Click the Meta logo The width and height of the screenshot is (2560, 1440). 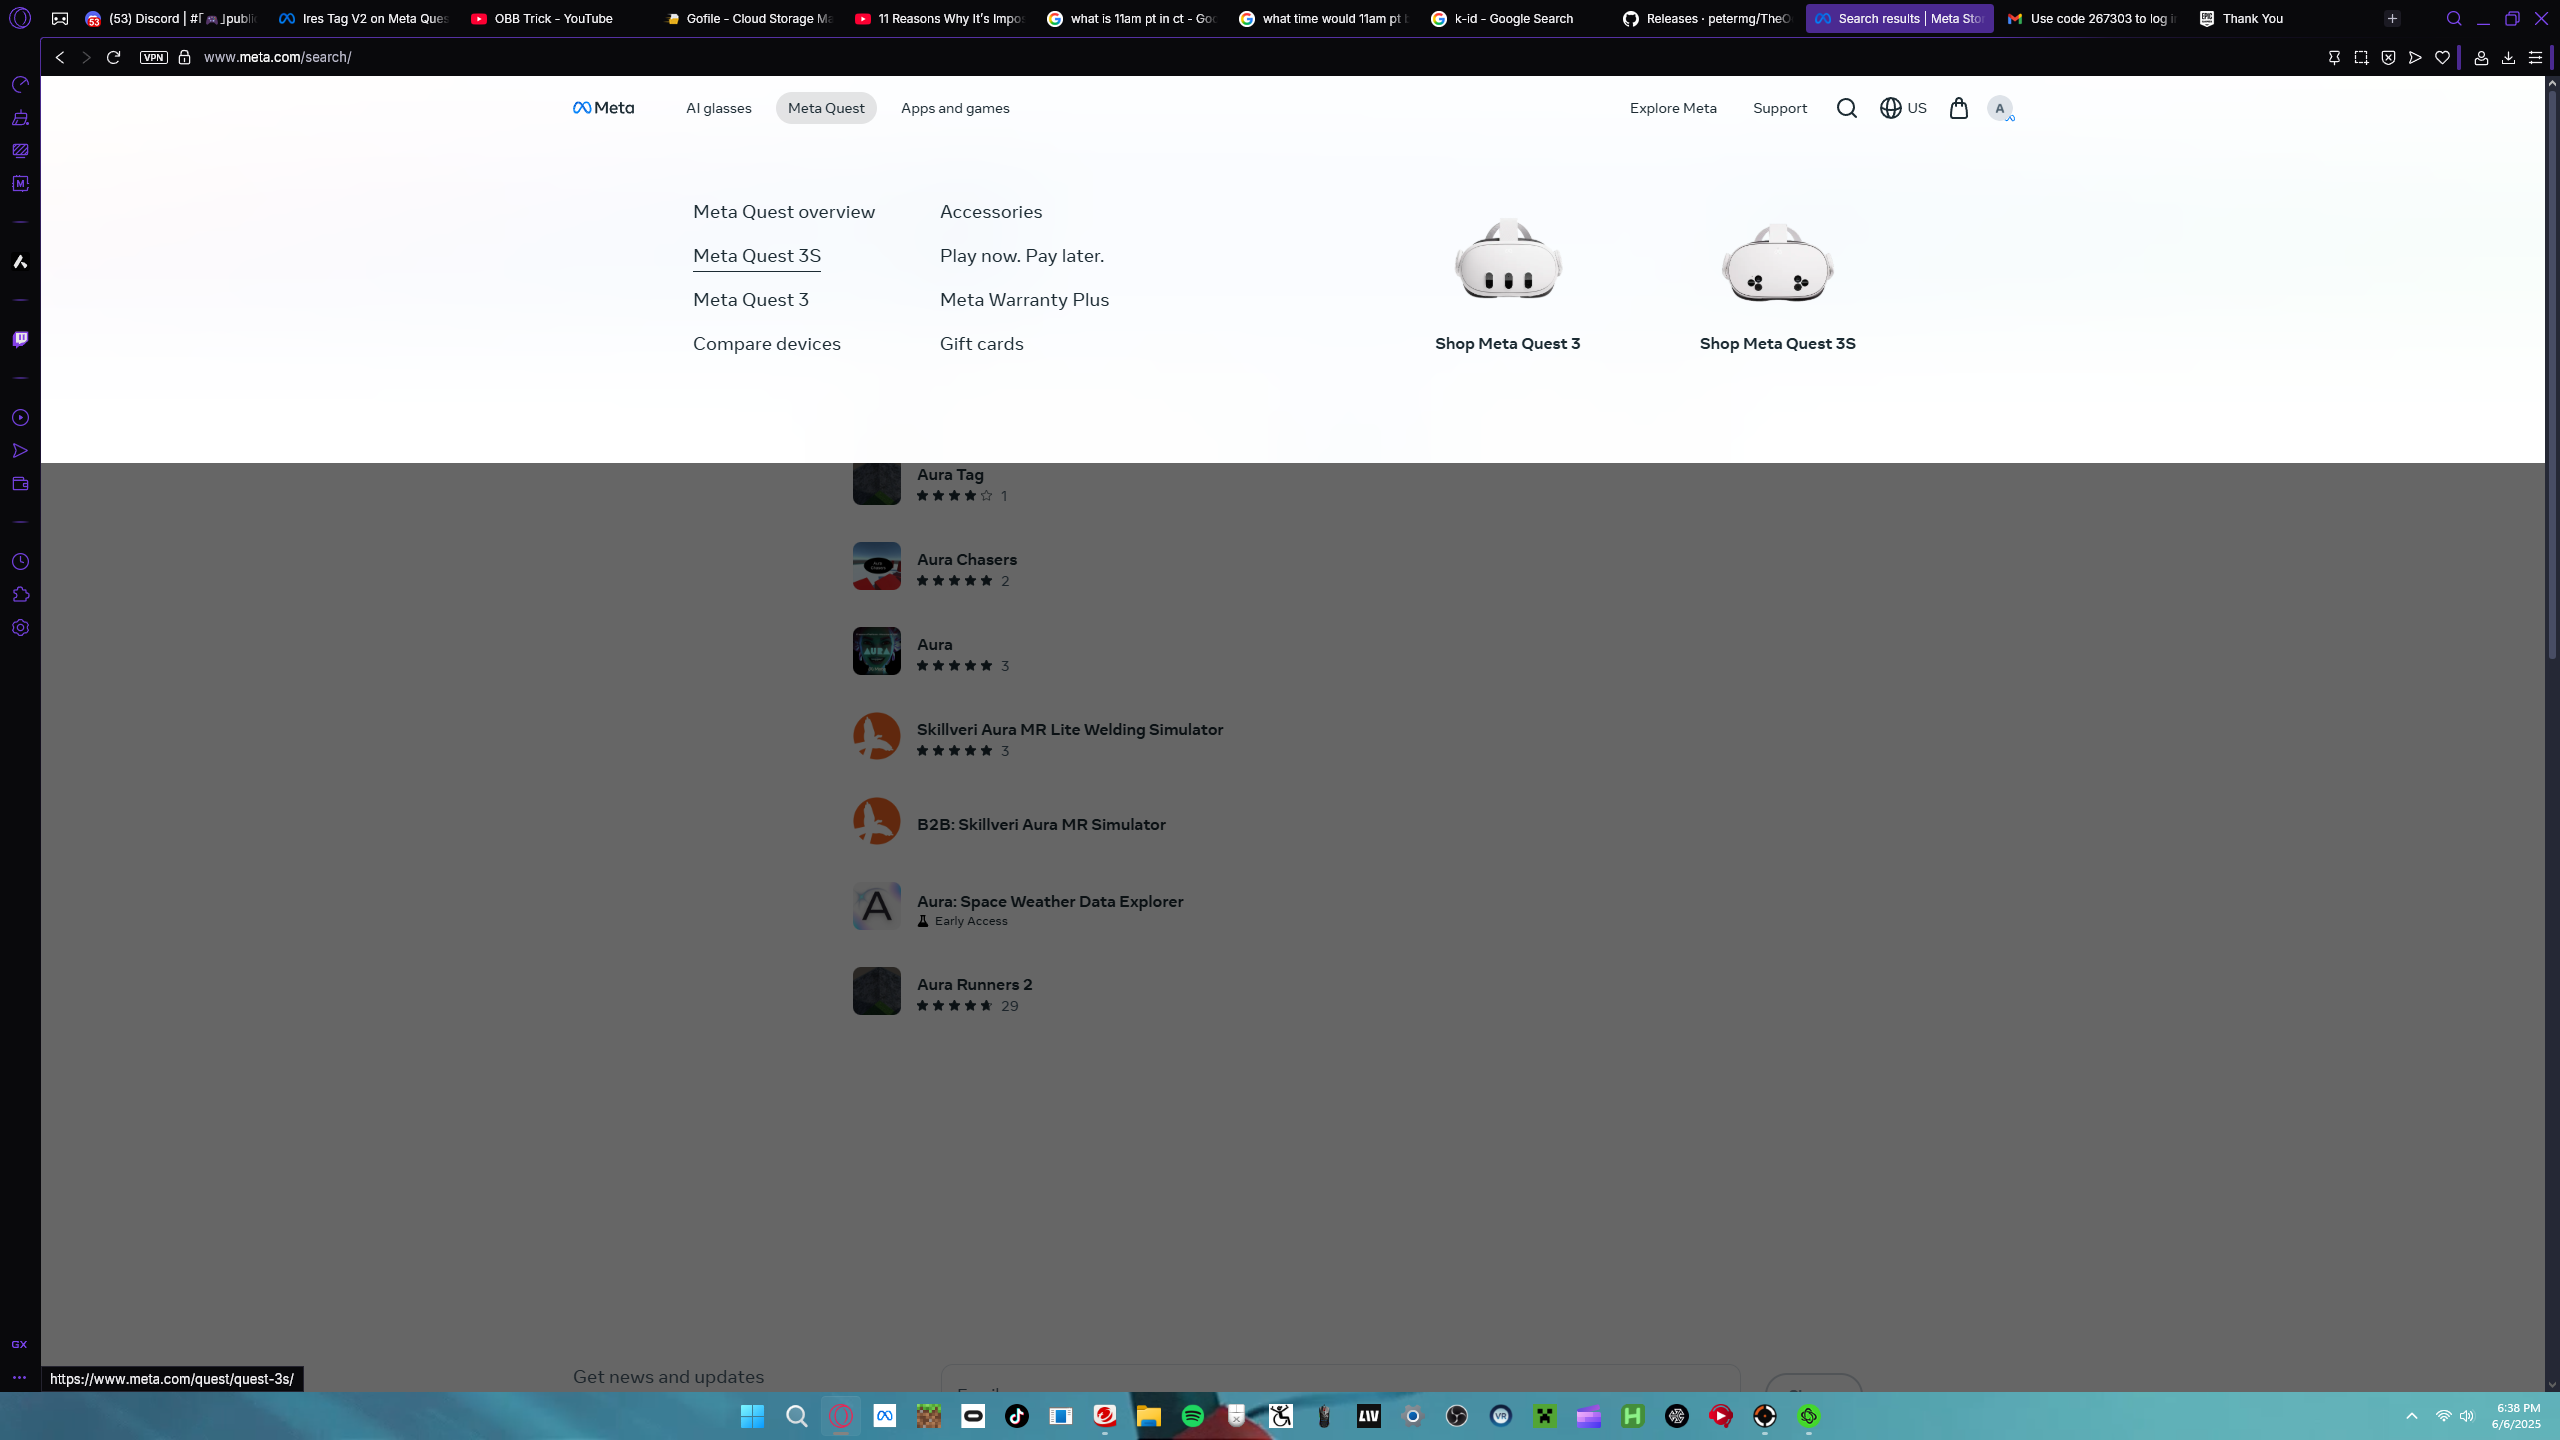pos(603,108)
